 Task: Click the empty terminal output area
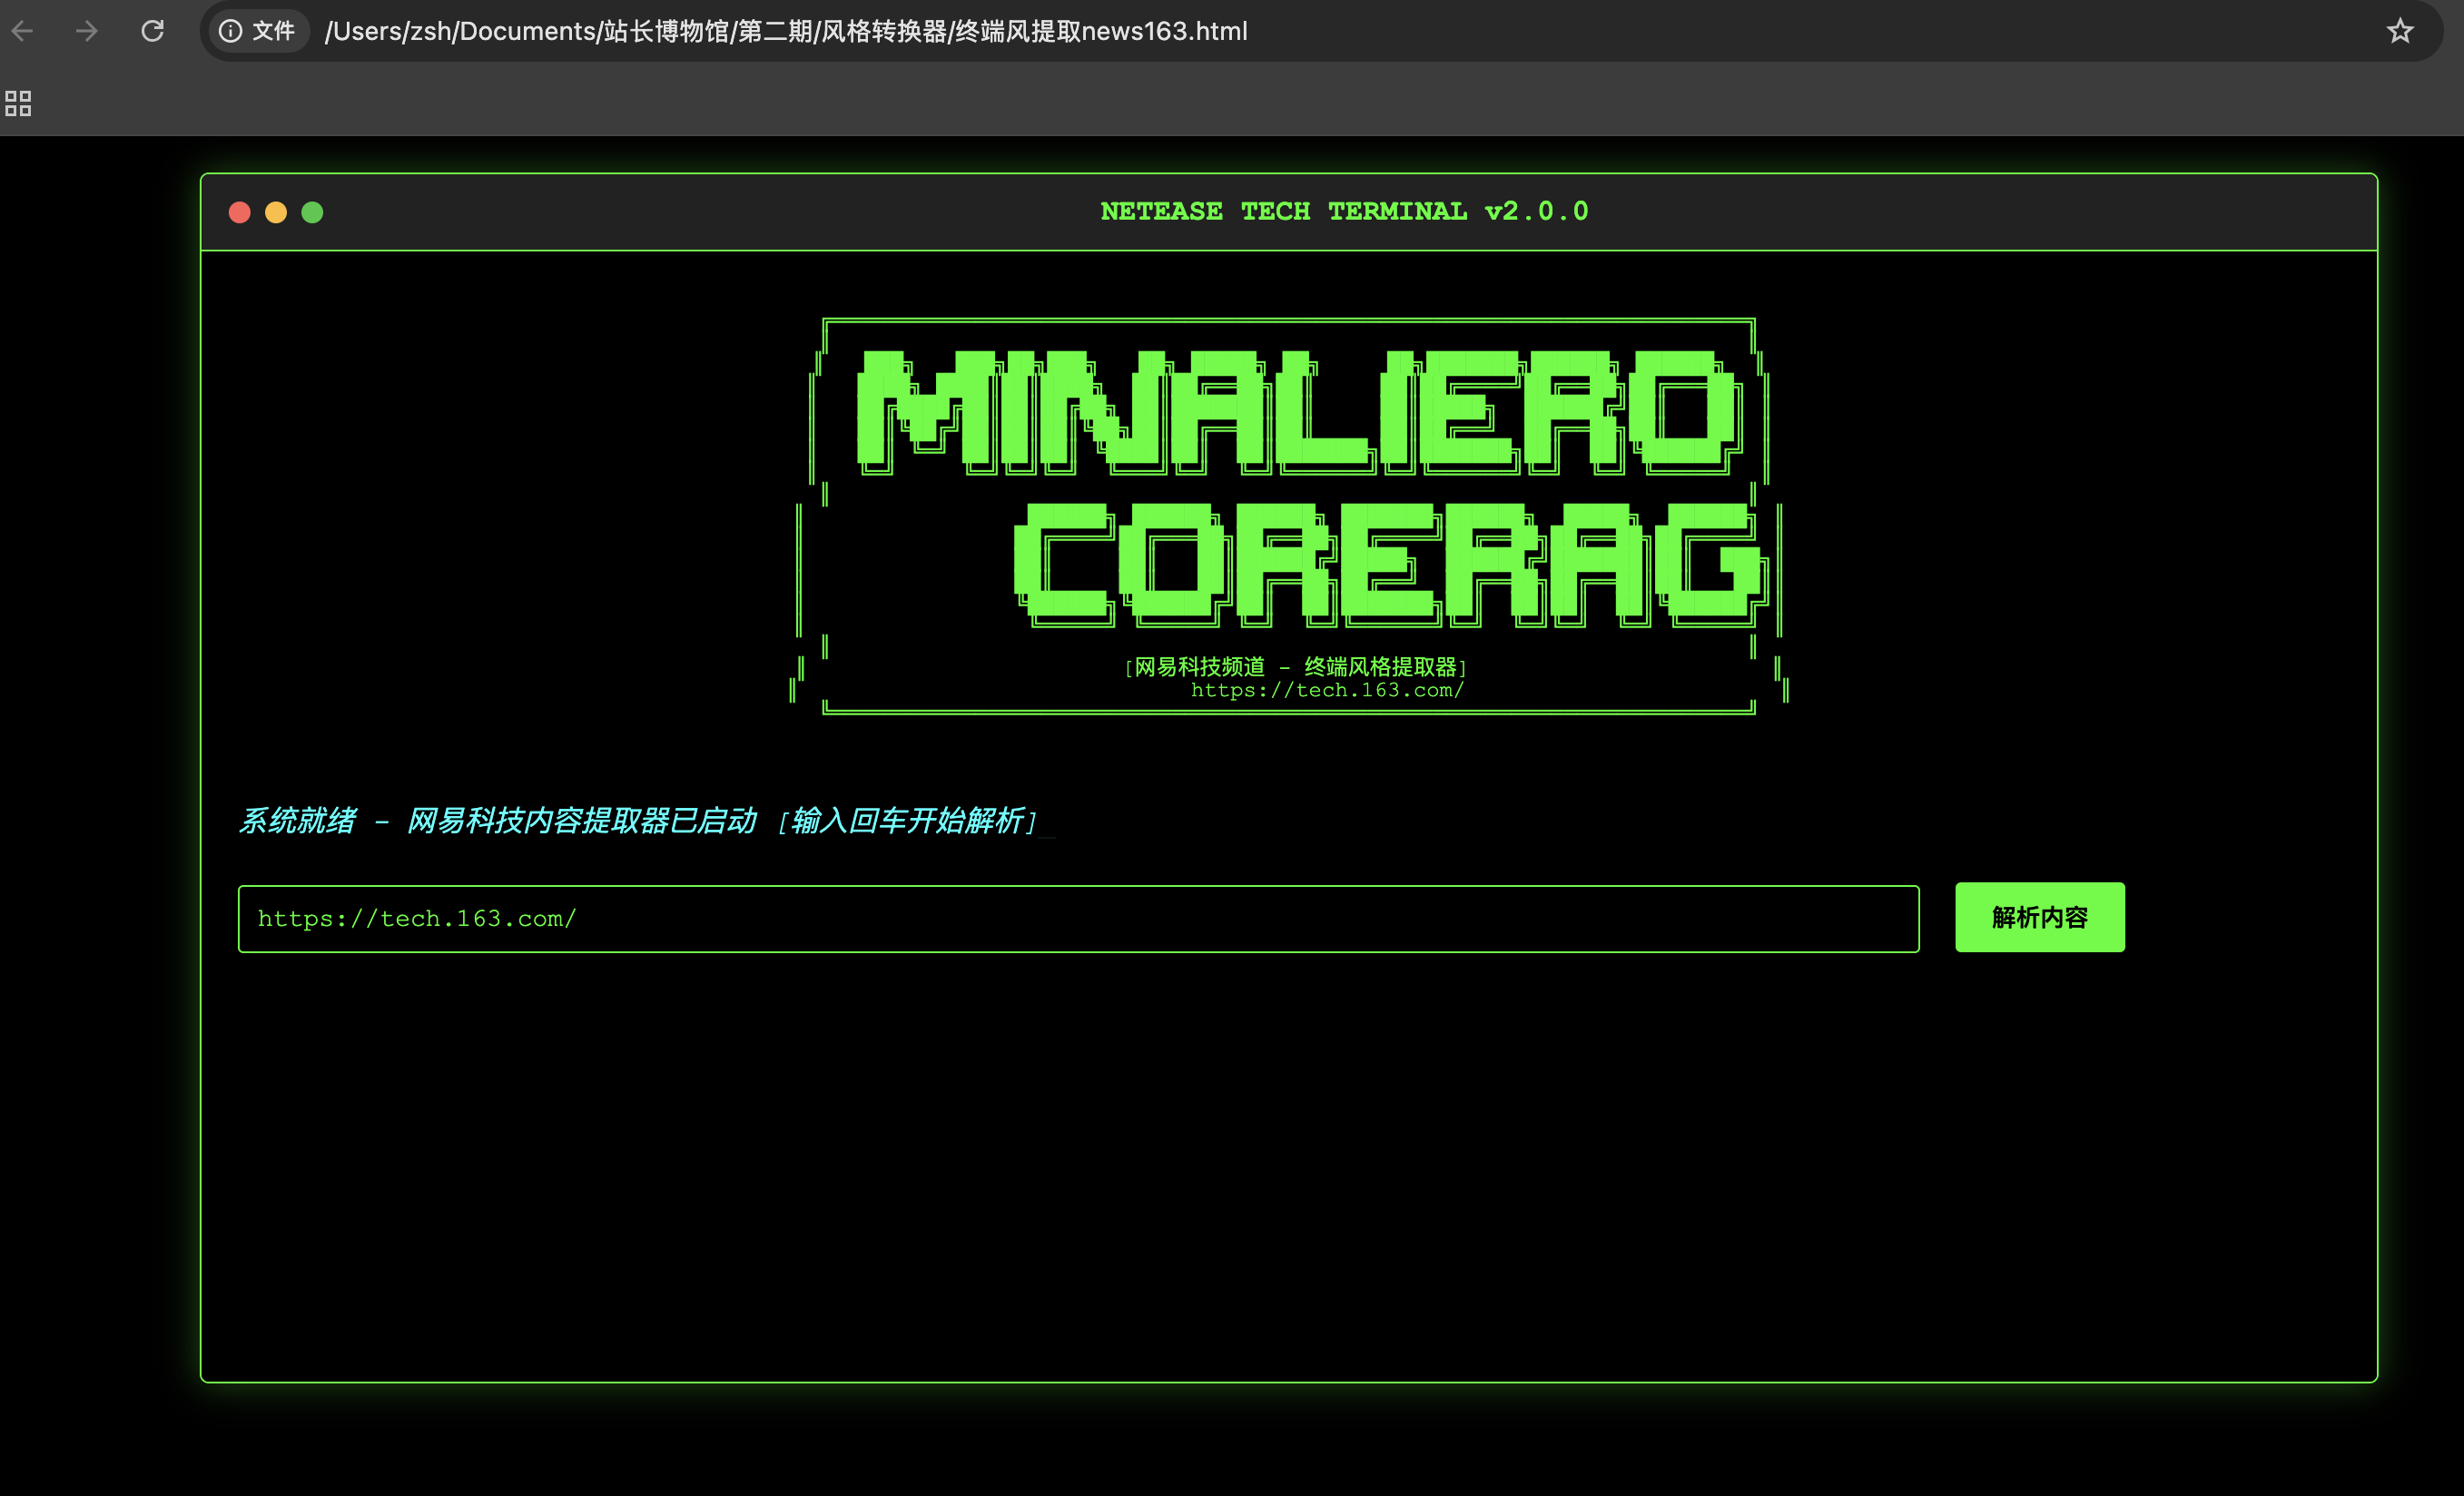(1288, 1170)
